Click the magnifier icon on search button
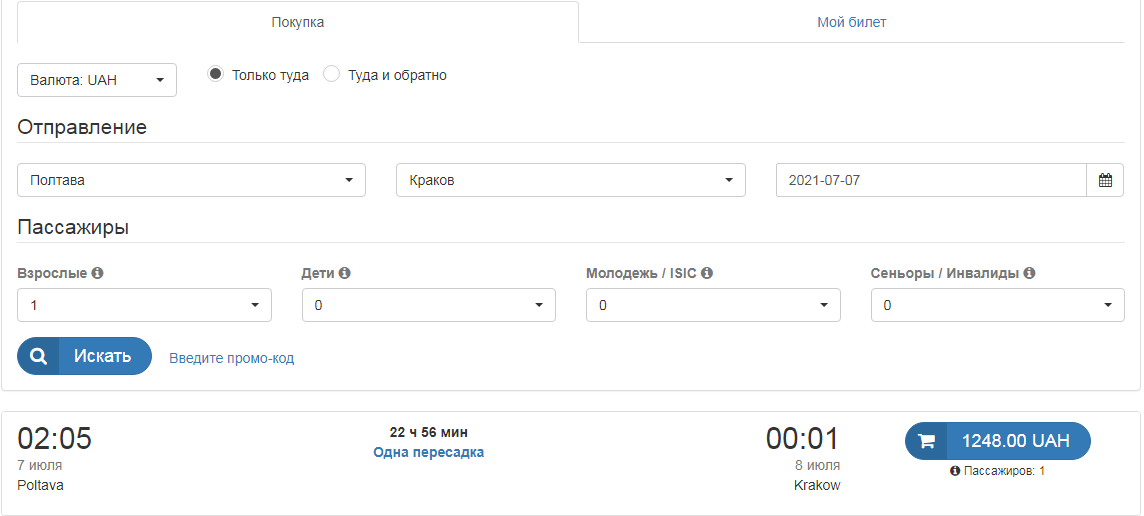Image resolution: width=1144 pixels, height=516 pixels. point(38,356)
